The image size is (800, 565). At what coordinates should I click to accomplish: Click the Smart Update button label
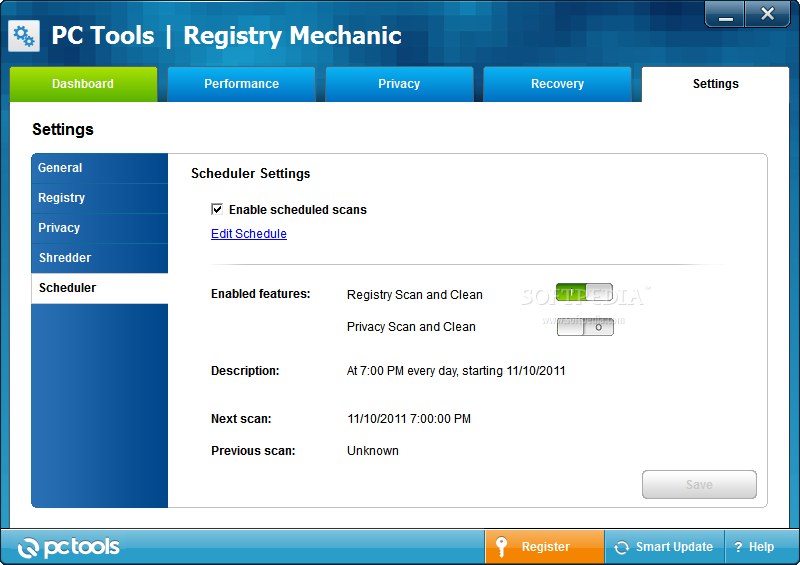click(x=674, y=547)
